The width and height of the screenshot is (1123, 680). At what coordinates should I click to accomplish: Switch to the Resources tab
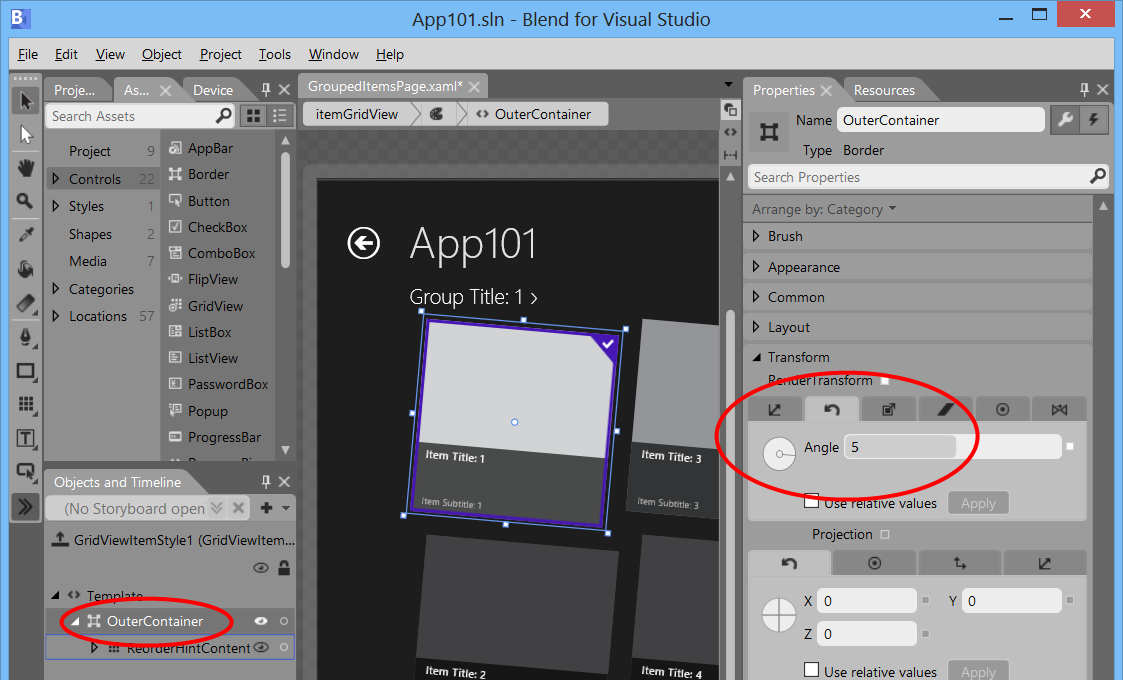884,90
